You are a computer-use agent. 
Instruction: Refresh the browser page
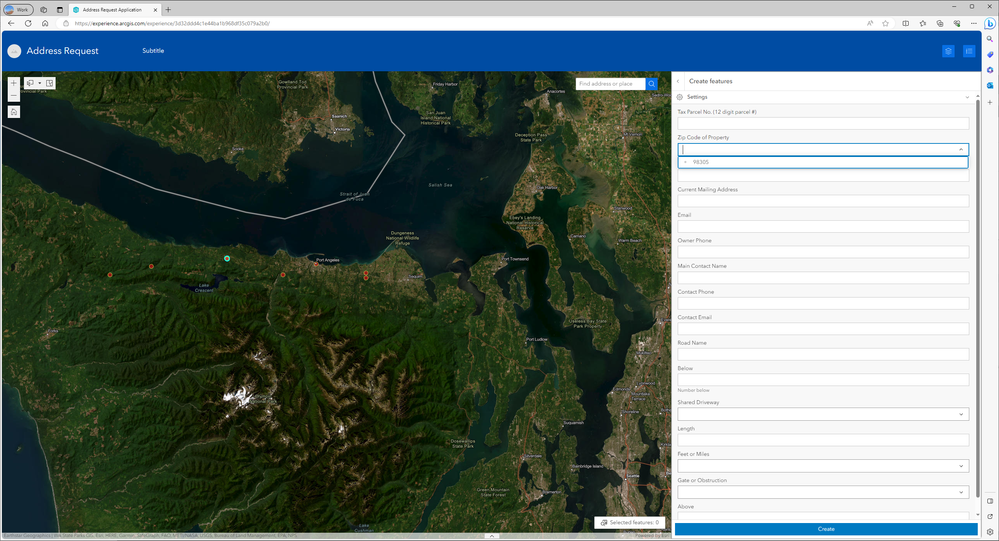click(x=28, y=24)
